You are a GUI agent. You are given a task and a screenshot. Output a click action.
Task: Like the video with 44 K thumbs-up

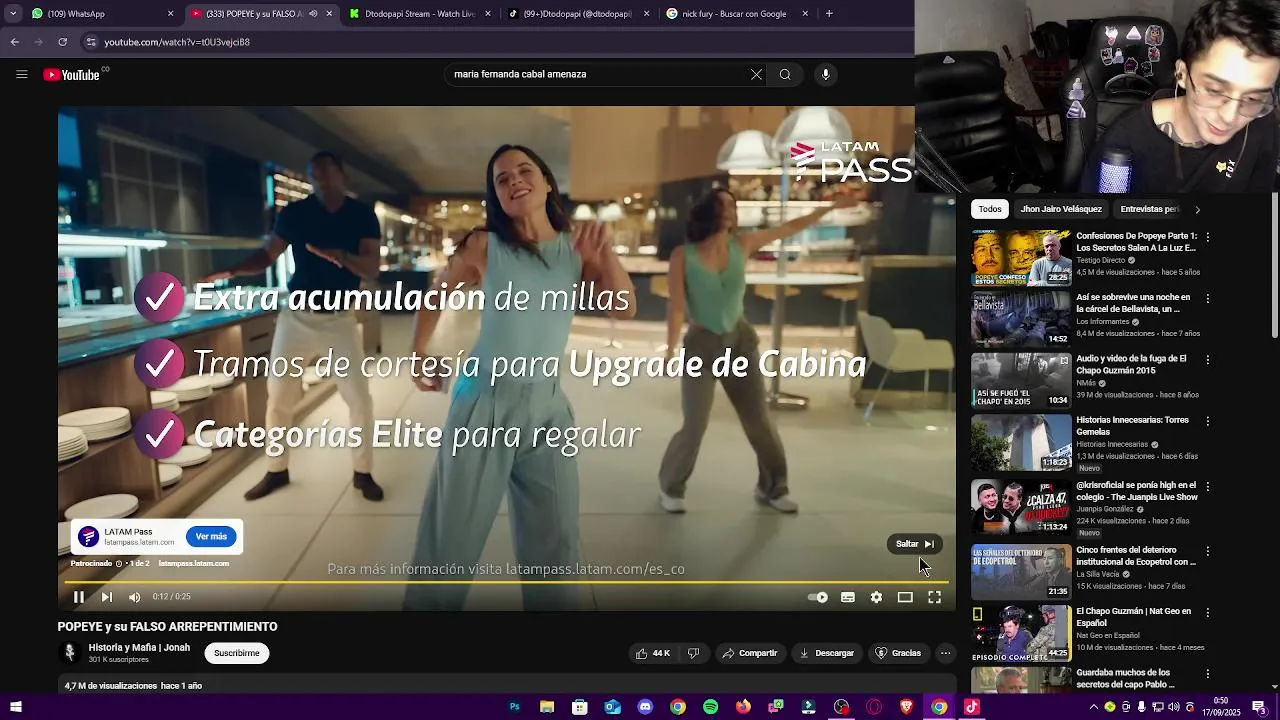pyautogui.click(x=653, y=653)
